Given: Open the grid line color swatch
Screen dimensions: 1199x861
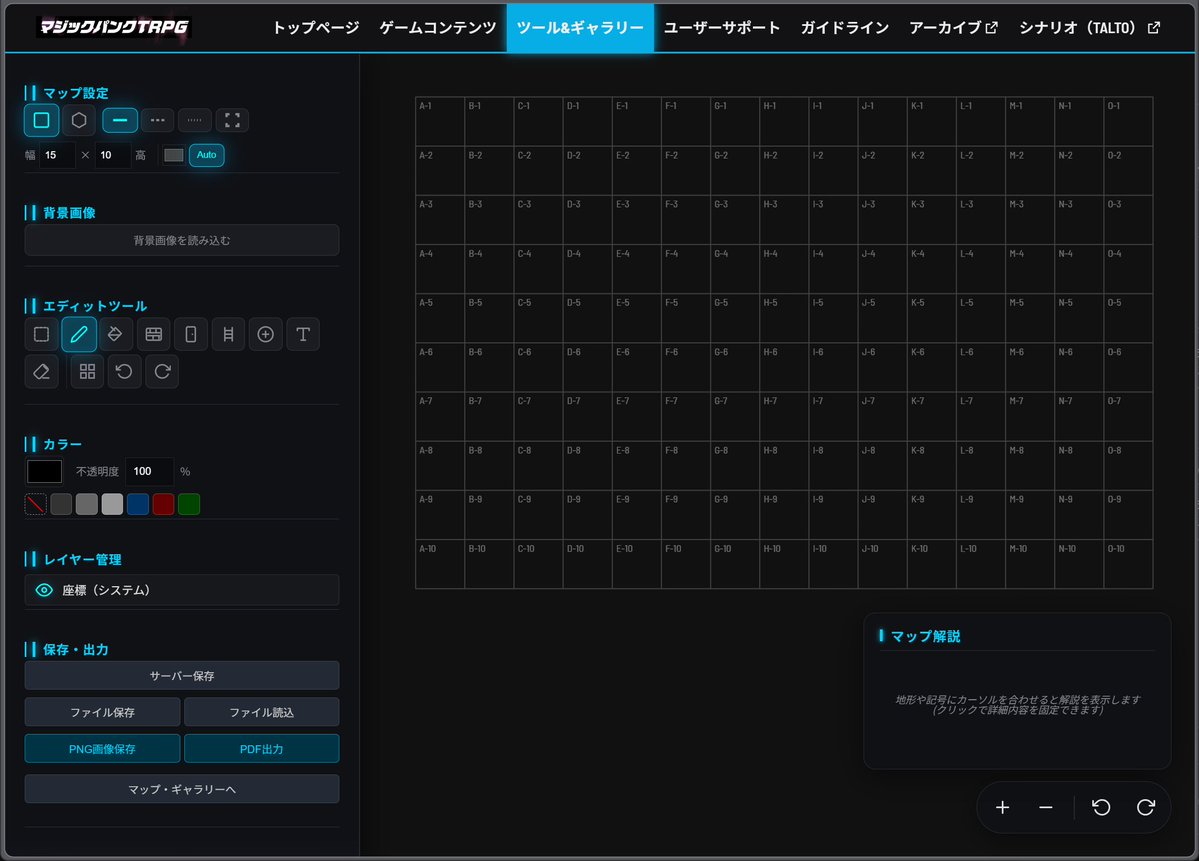Looking at the screenshot, I should [174, 155].
